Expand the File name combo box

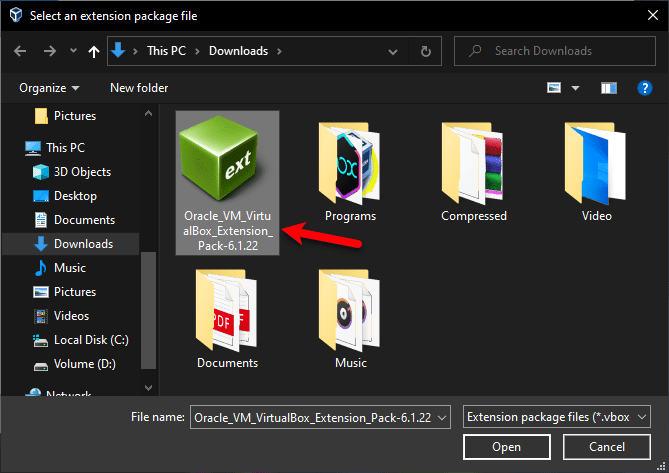tap(442, 418)
